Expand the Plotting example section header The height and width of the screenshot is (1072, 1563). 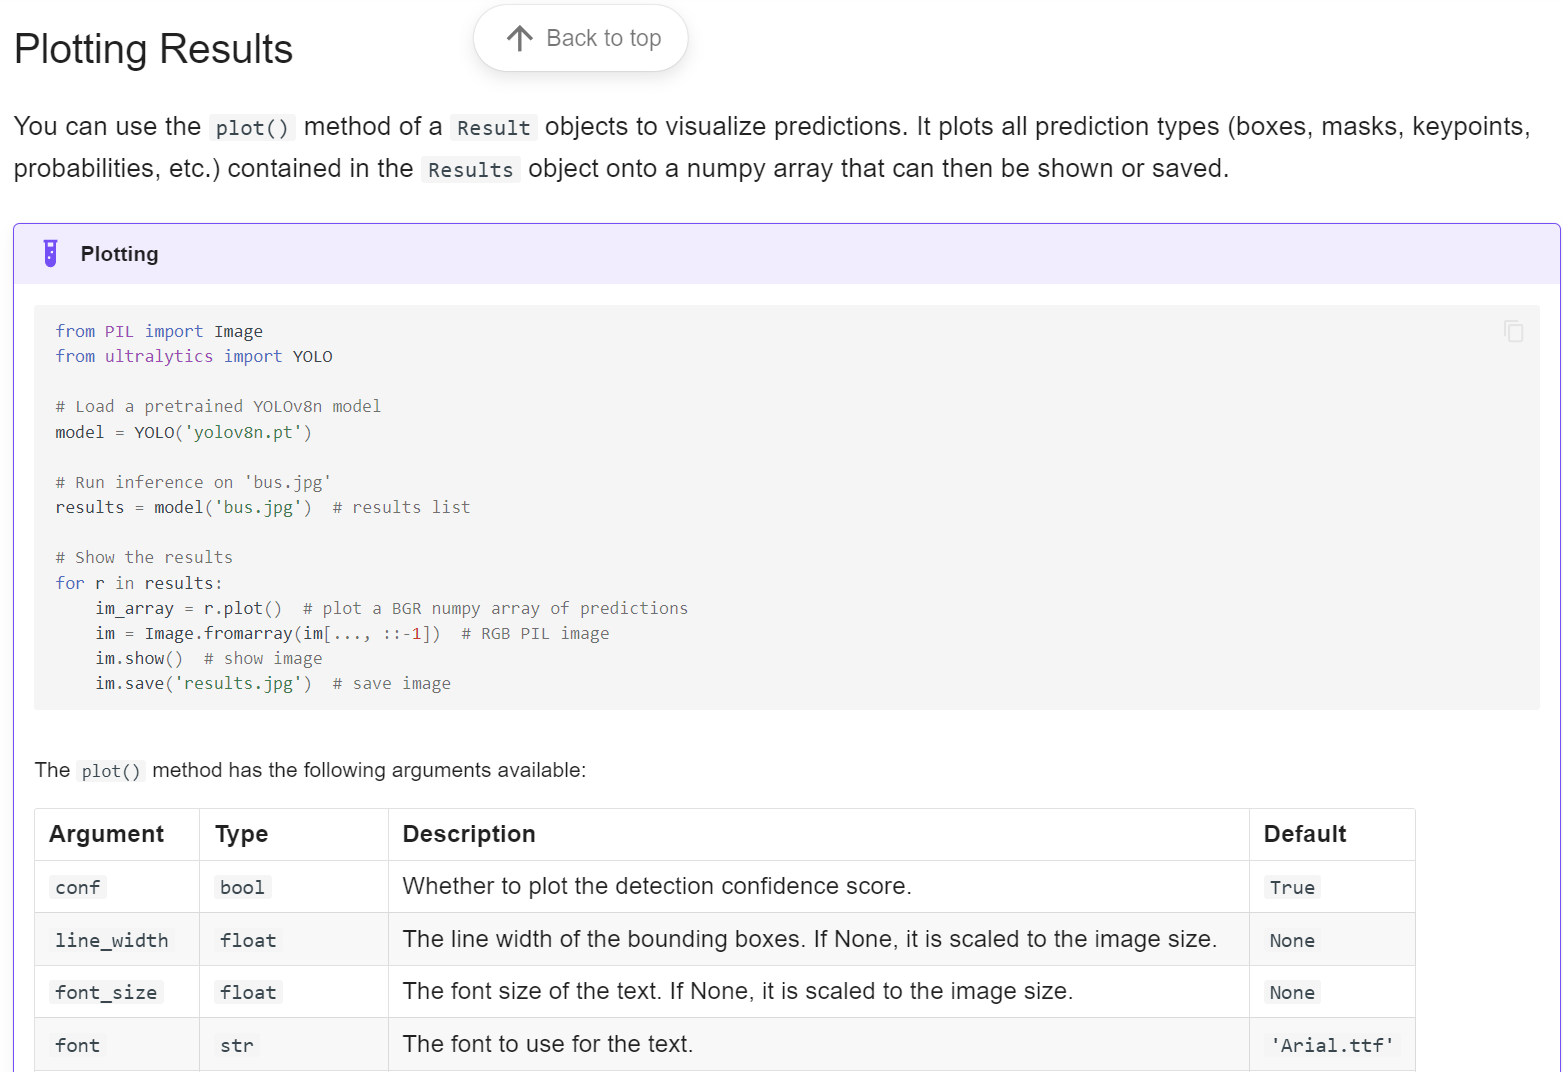point(119,253)
